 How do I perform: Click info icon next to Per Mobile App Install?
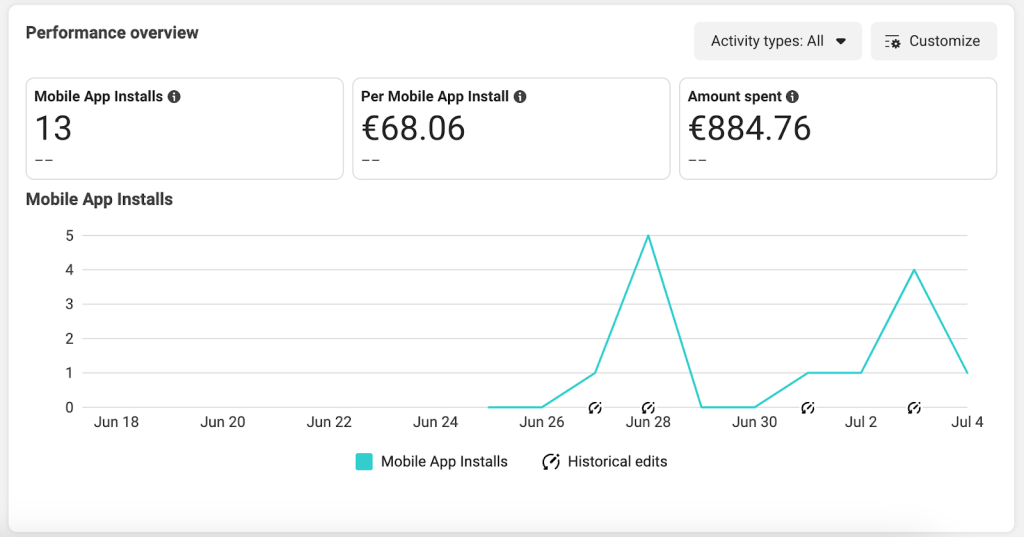pos(520,97)
